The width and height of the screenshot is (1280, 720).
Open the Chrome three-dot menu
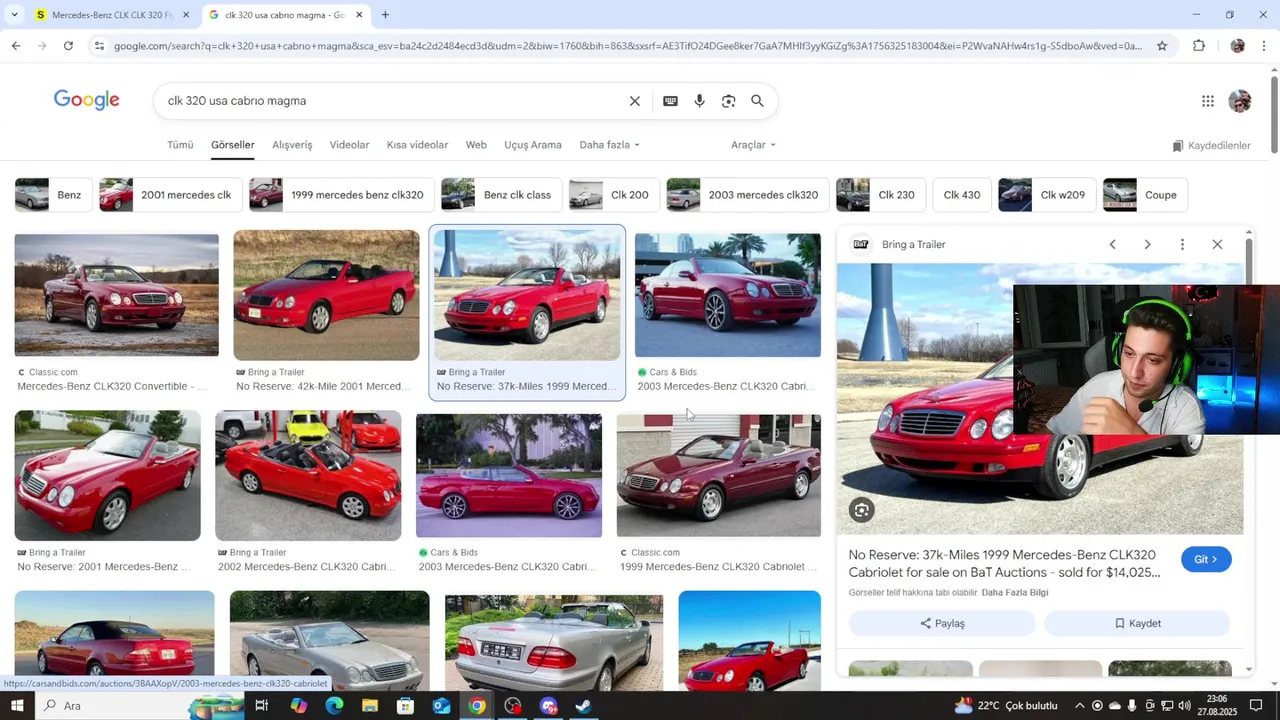pyautogui.click(x=1264, y=46)
